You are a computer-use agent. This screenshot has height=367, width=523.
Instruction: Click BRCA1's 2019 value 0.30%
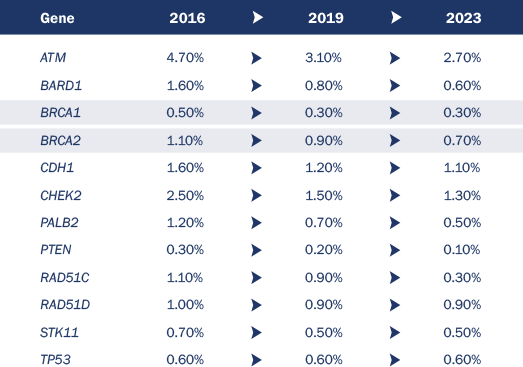(324, 113)
